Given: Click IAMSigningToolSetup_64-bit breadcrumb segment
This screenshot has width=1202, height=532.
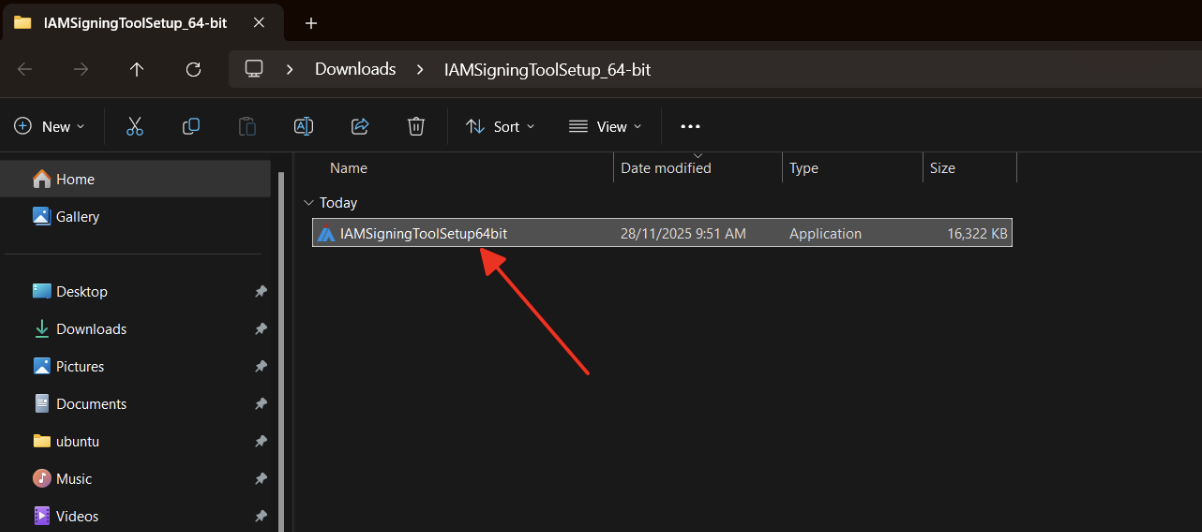Looking at the screenshot, I should (547, 69).
